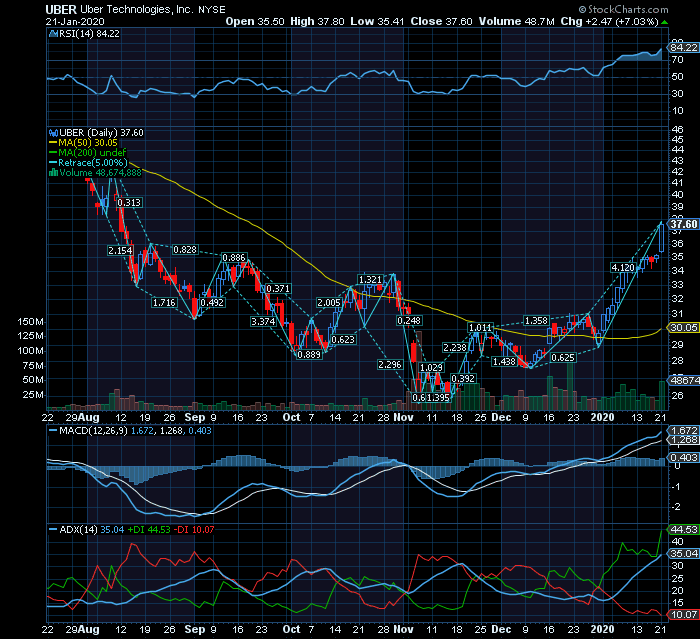Click the 2.154 retrace label
700x639 pixels.
coord(120,251)
